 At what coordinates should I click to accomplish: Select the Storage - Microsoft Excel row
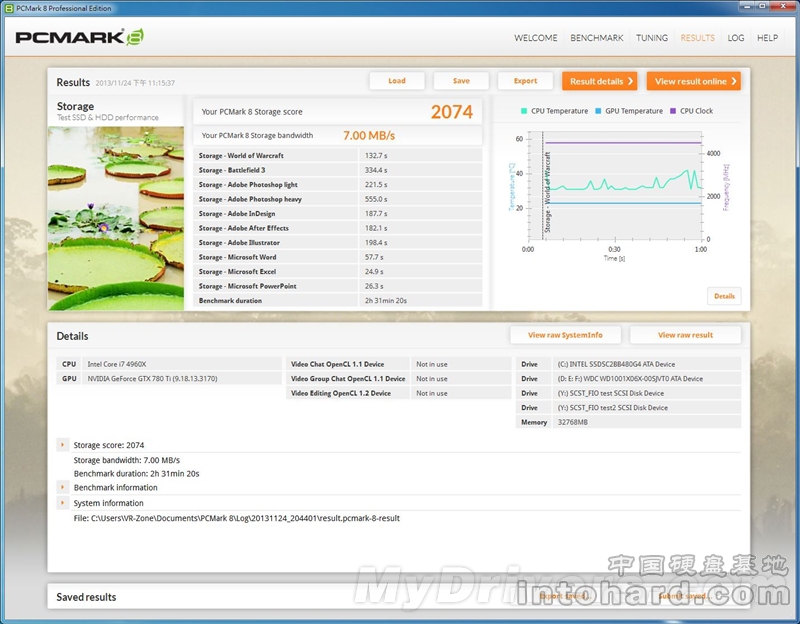[338, 271]
